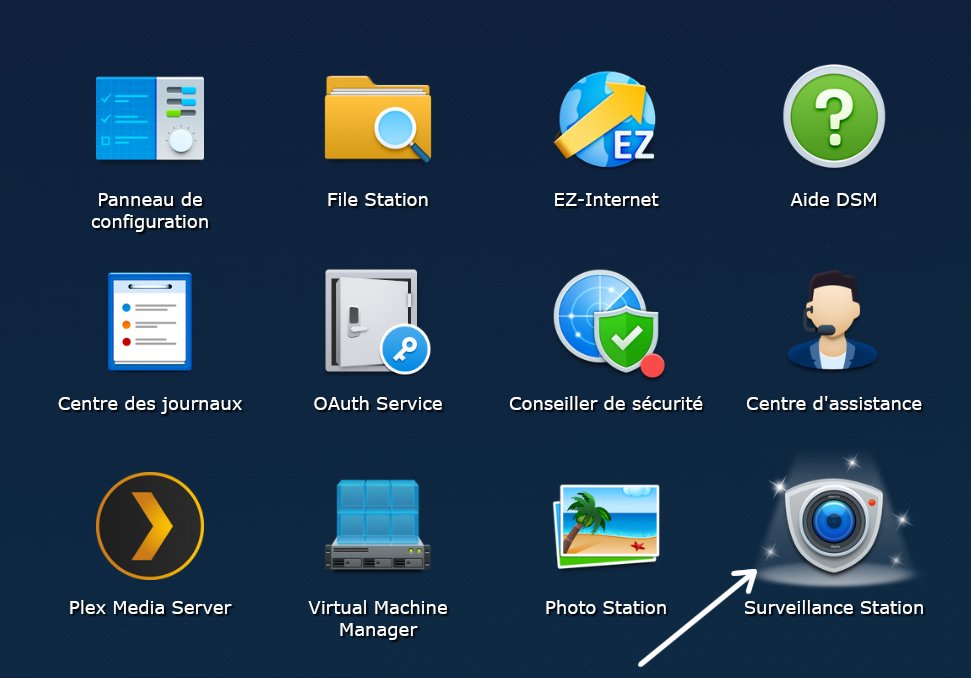Click the "OAuth Service" label
Image resolution: width=971 pixels, height=678 pixels.
[x=378, y=404]
